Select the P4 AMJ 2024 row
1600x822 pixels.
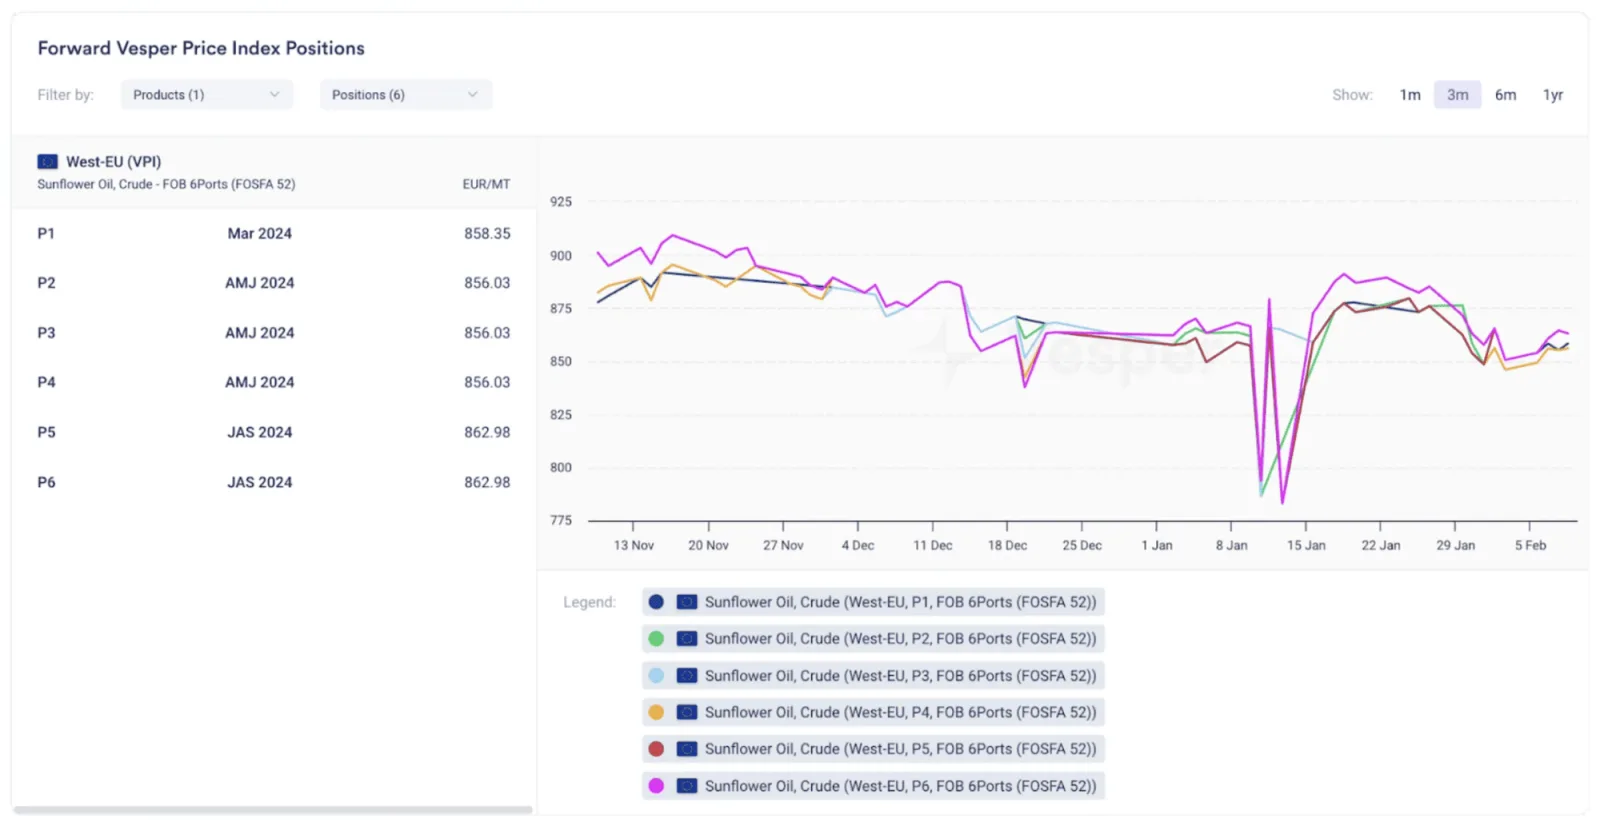(274, 382)
